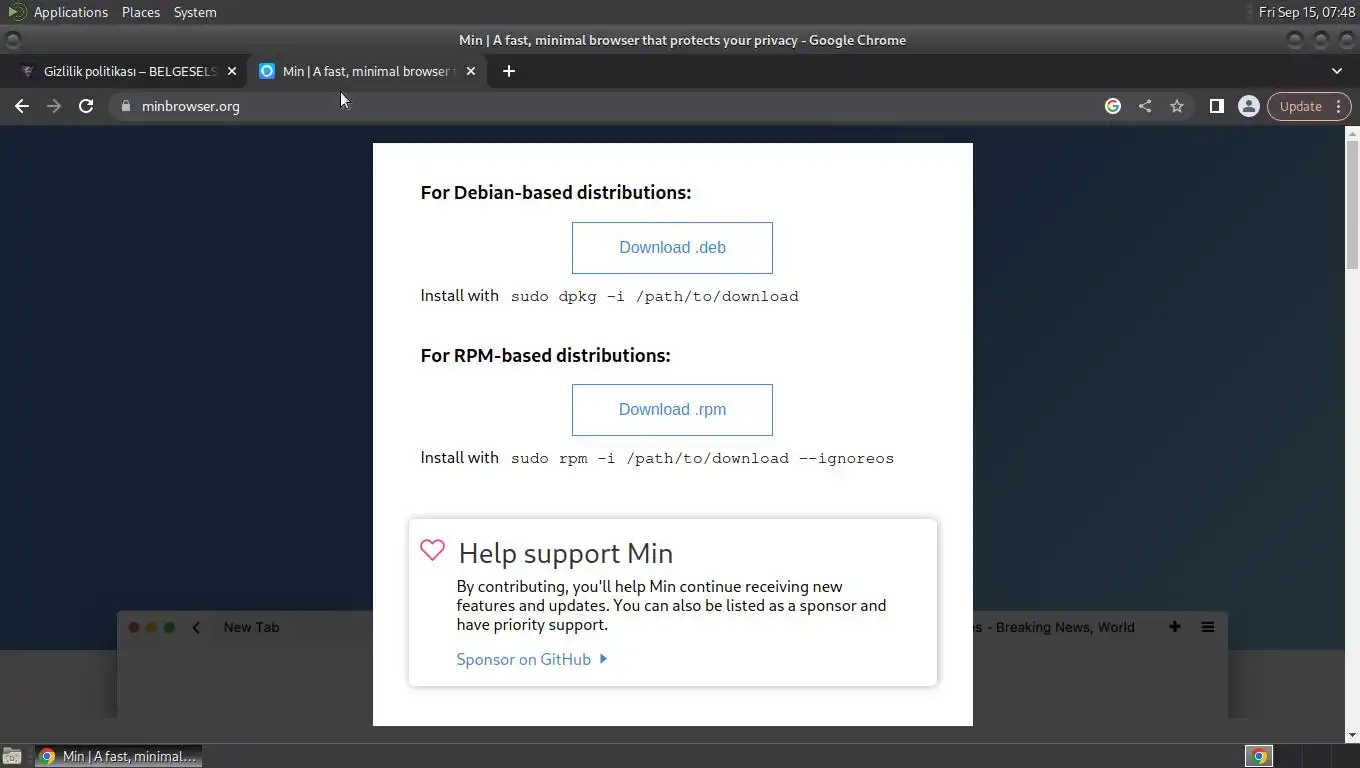Click the window menu button on title bar
Viewport: 1360px width, 768px height.
12,40
